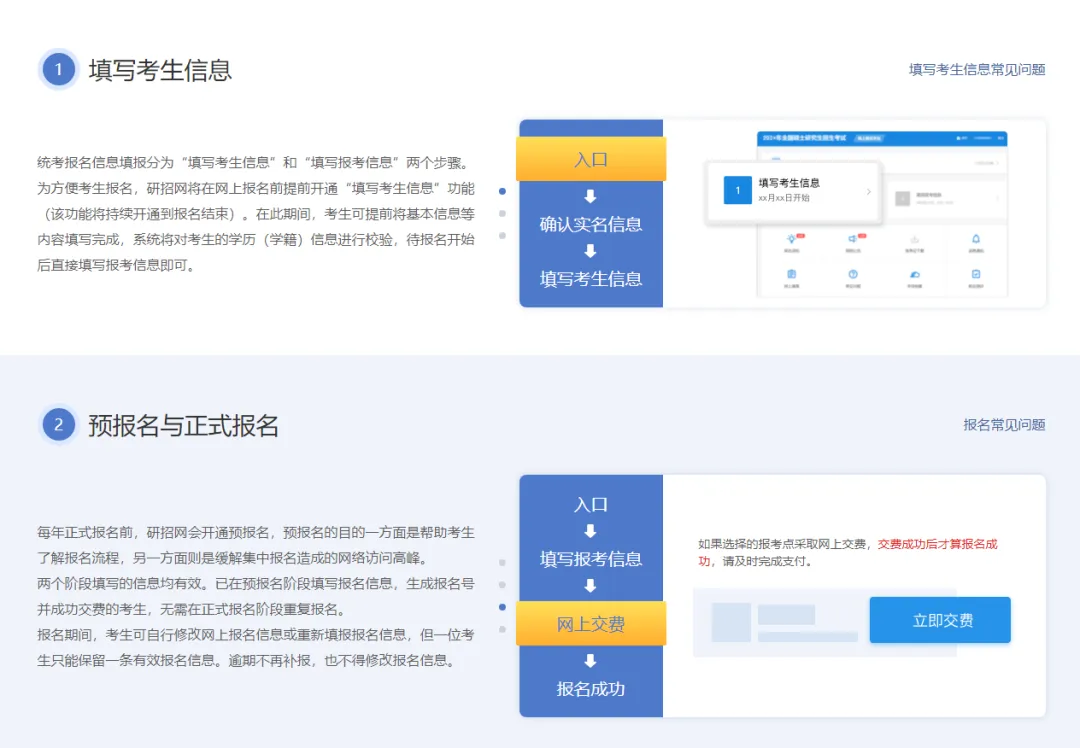Select the highlighted 网上交费 step
1080x748 pixels.
[591, 623]
